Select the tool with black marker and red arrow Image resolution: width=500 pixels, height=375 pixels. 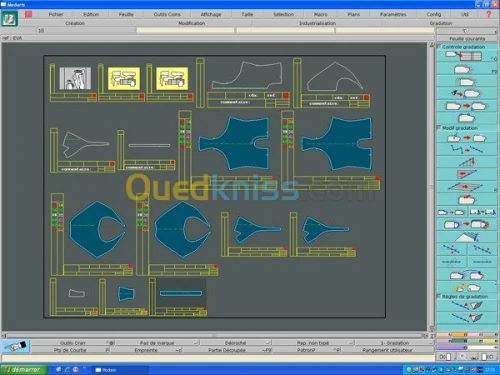pyautogui.click(x=466, y=93)
